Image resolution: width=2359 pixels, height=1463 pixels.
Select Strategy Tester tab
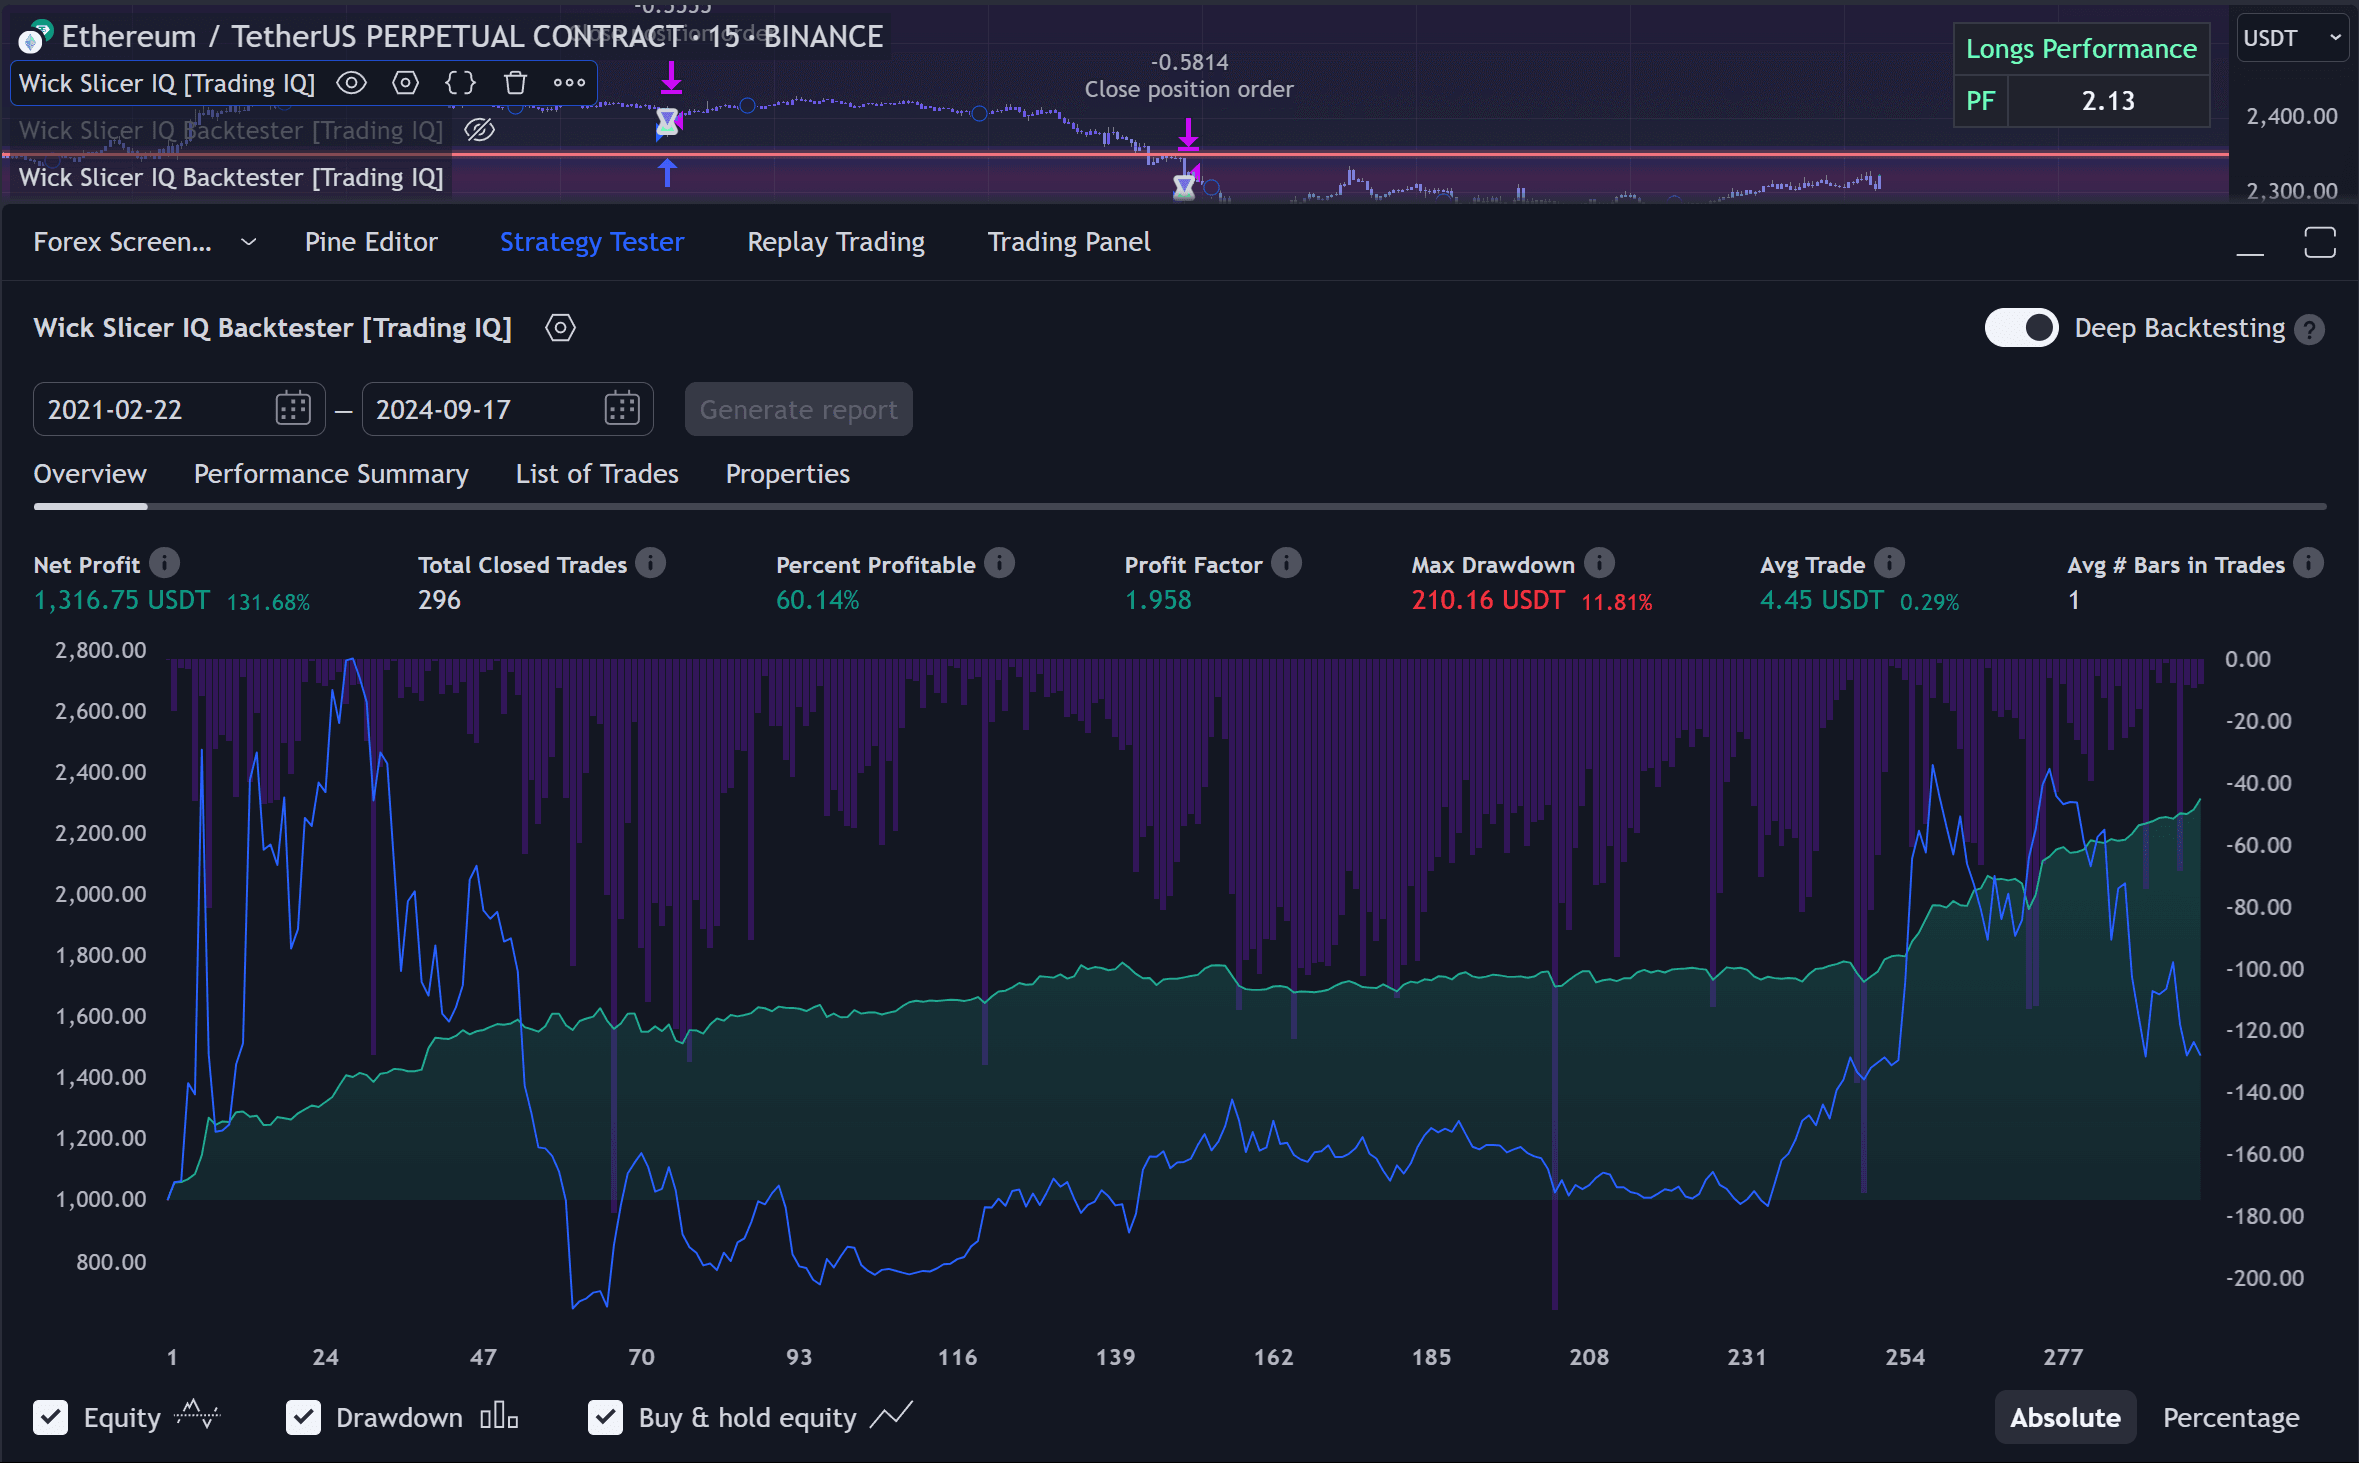click(592, 242)
